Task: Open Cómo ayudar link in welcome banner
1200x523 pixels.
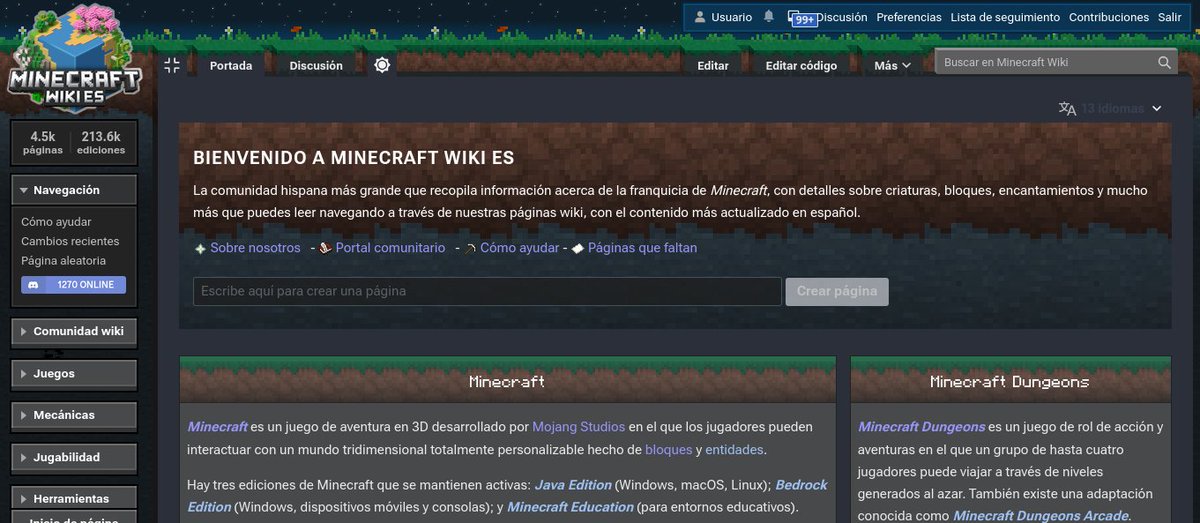Action: (x=519, y=248)
